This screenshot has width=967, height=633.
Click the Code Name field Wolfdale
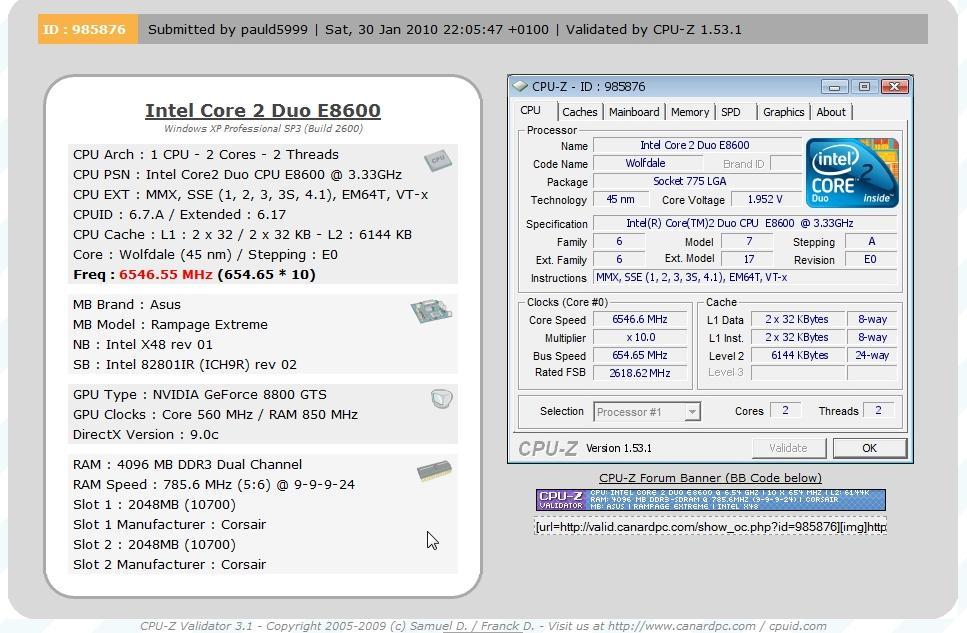pos(647,163)
